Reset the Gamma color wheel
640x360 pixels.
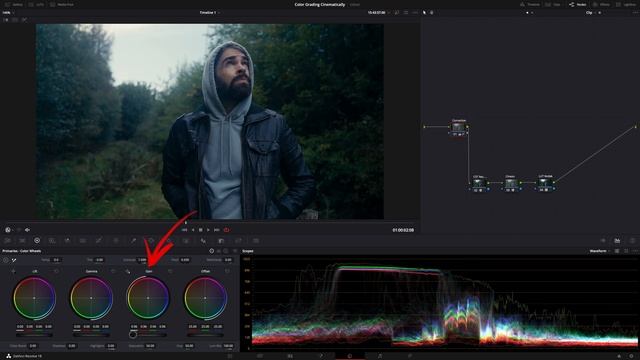point(113,271)
